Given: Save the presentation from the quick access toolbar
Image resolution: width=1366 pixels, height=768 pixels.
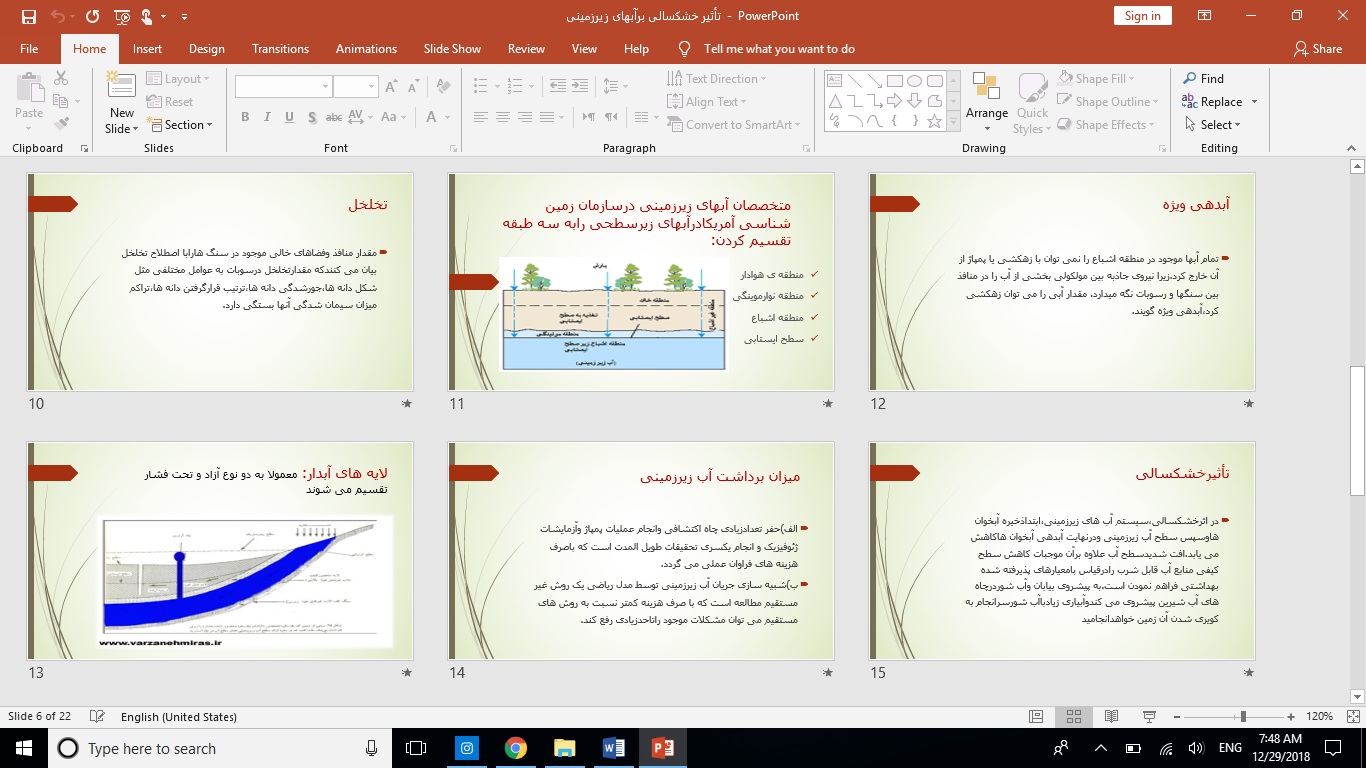Looking at the screenshot, I should point(28,16).
